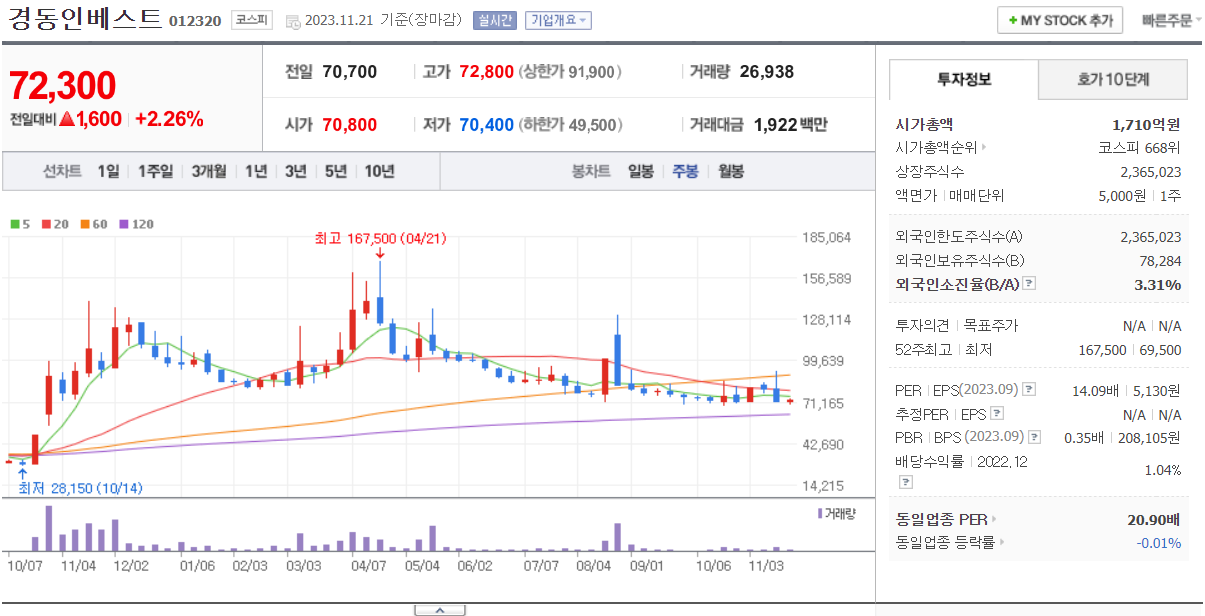
Task: Expand the 빠른주문 dropdown
Action: [1172, 20]
